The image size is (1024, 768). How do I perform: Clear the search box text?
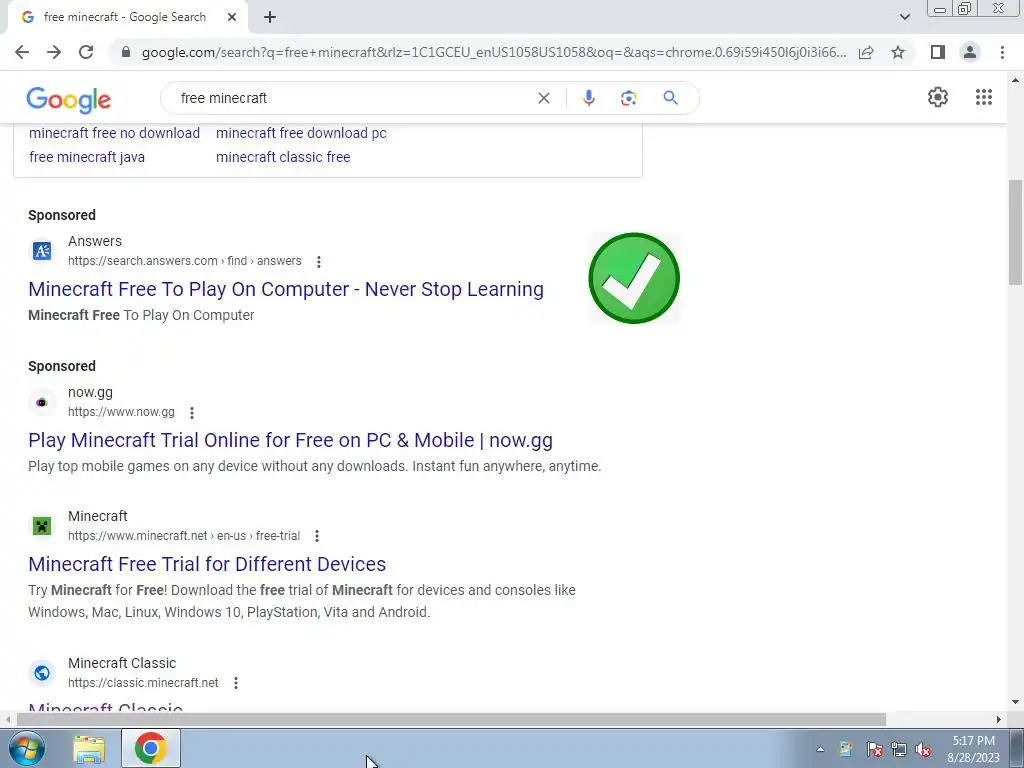[x=543, y=98]
